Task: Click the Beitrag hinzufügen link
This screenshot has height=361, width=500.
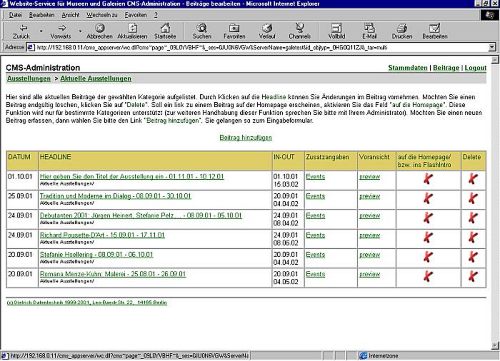Action: 246,137
